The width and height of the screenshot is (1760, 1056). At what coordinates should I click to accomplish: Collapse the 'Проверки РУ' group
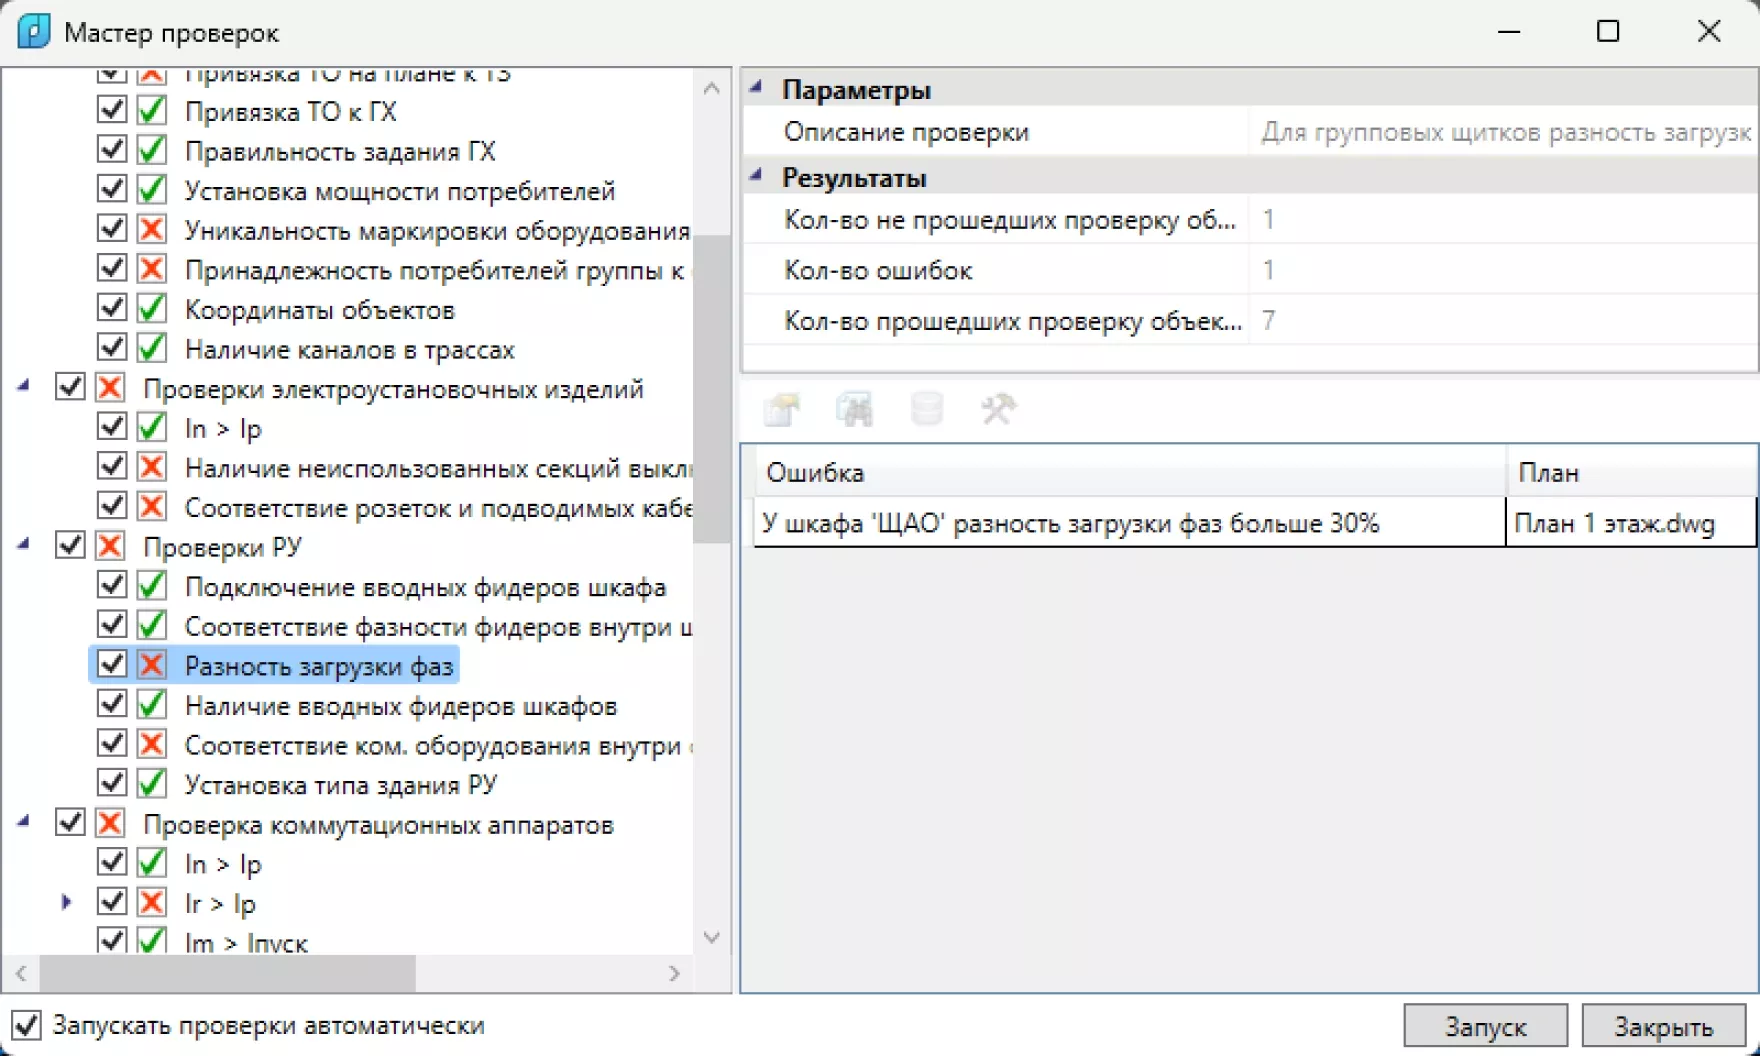24,546
